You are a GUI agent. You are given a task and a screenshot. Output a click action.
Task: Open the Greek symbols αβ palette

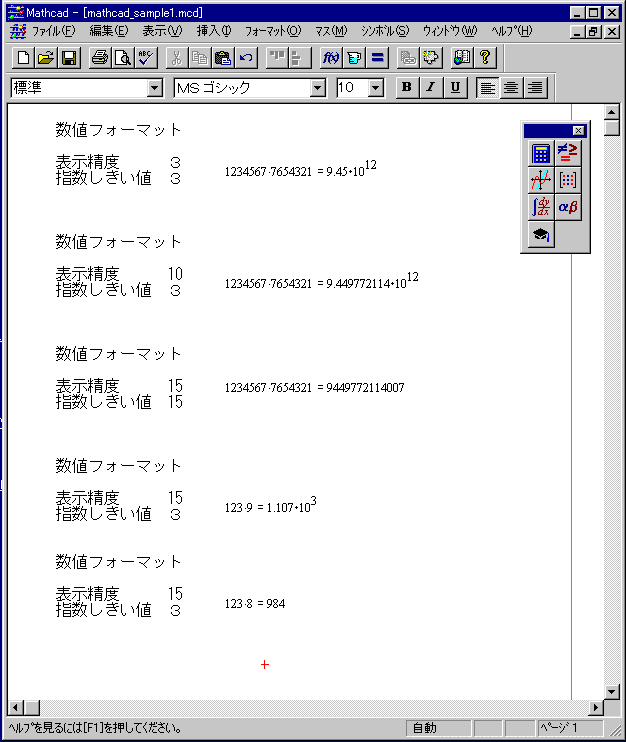pos(568,207)
